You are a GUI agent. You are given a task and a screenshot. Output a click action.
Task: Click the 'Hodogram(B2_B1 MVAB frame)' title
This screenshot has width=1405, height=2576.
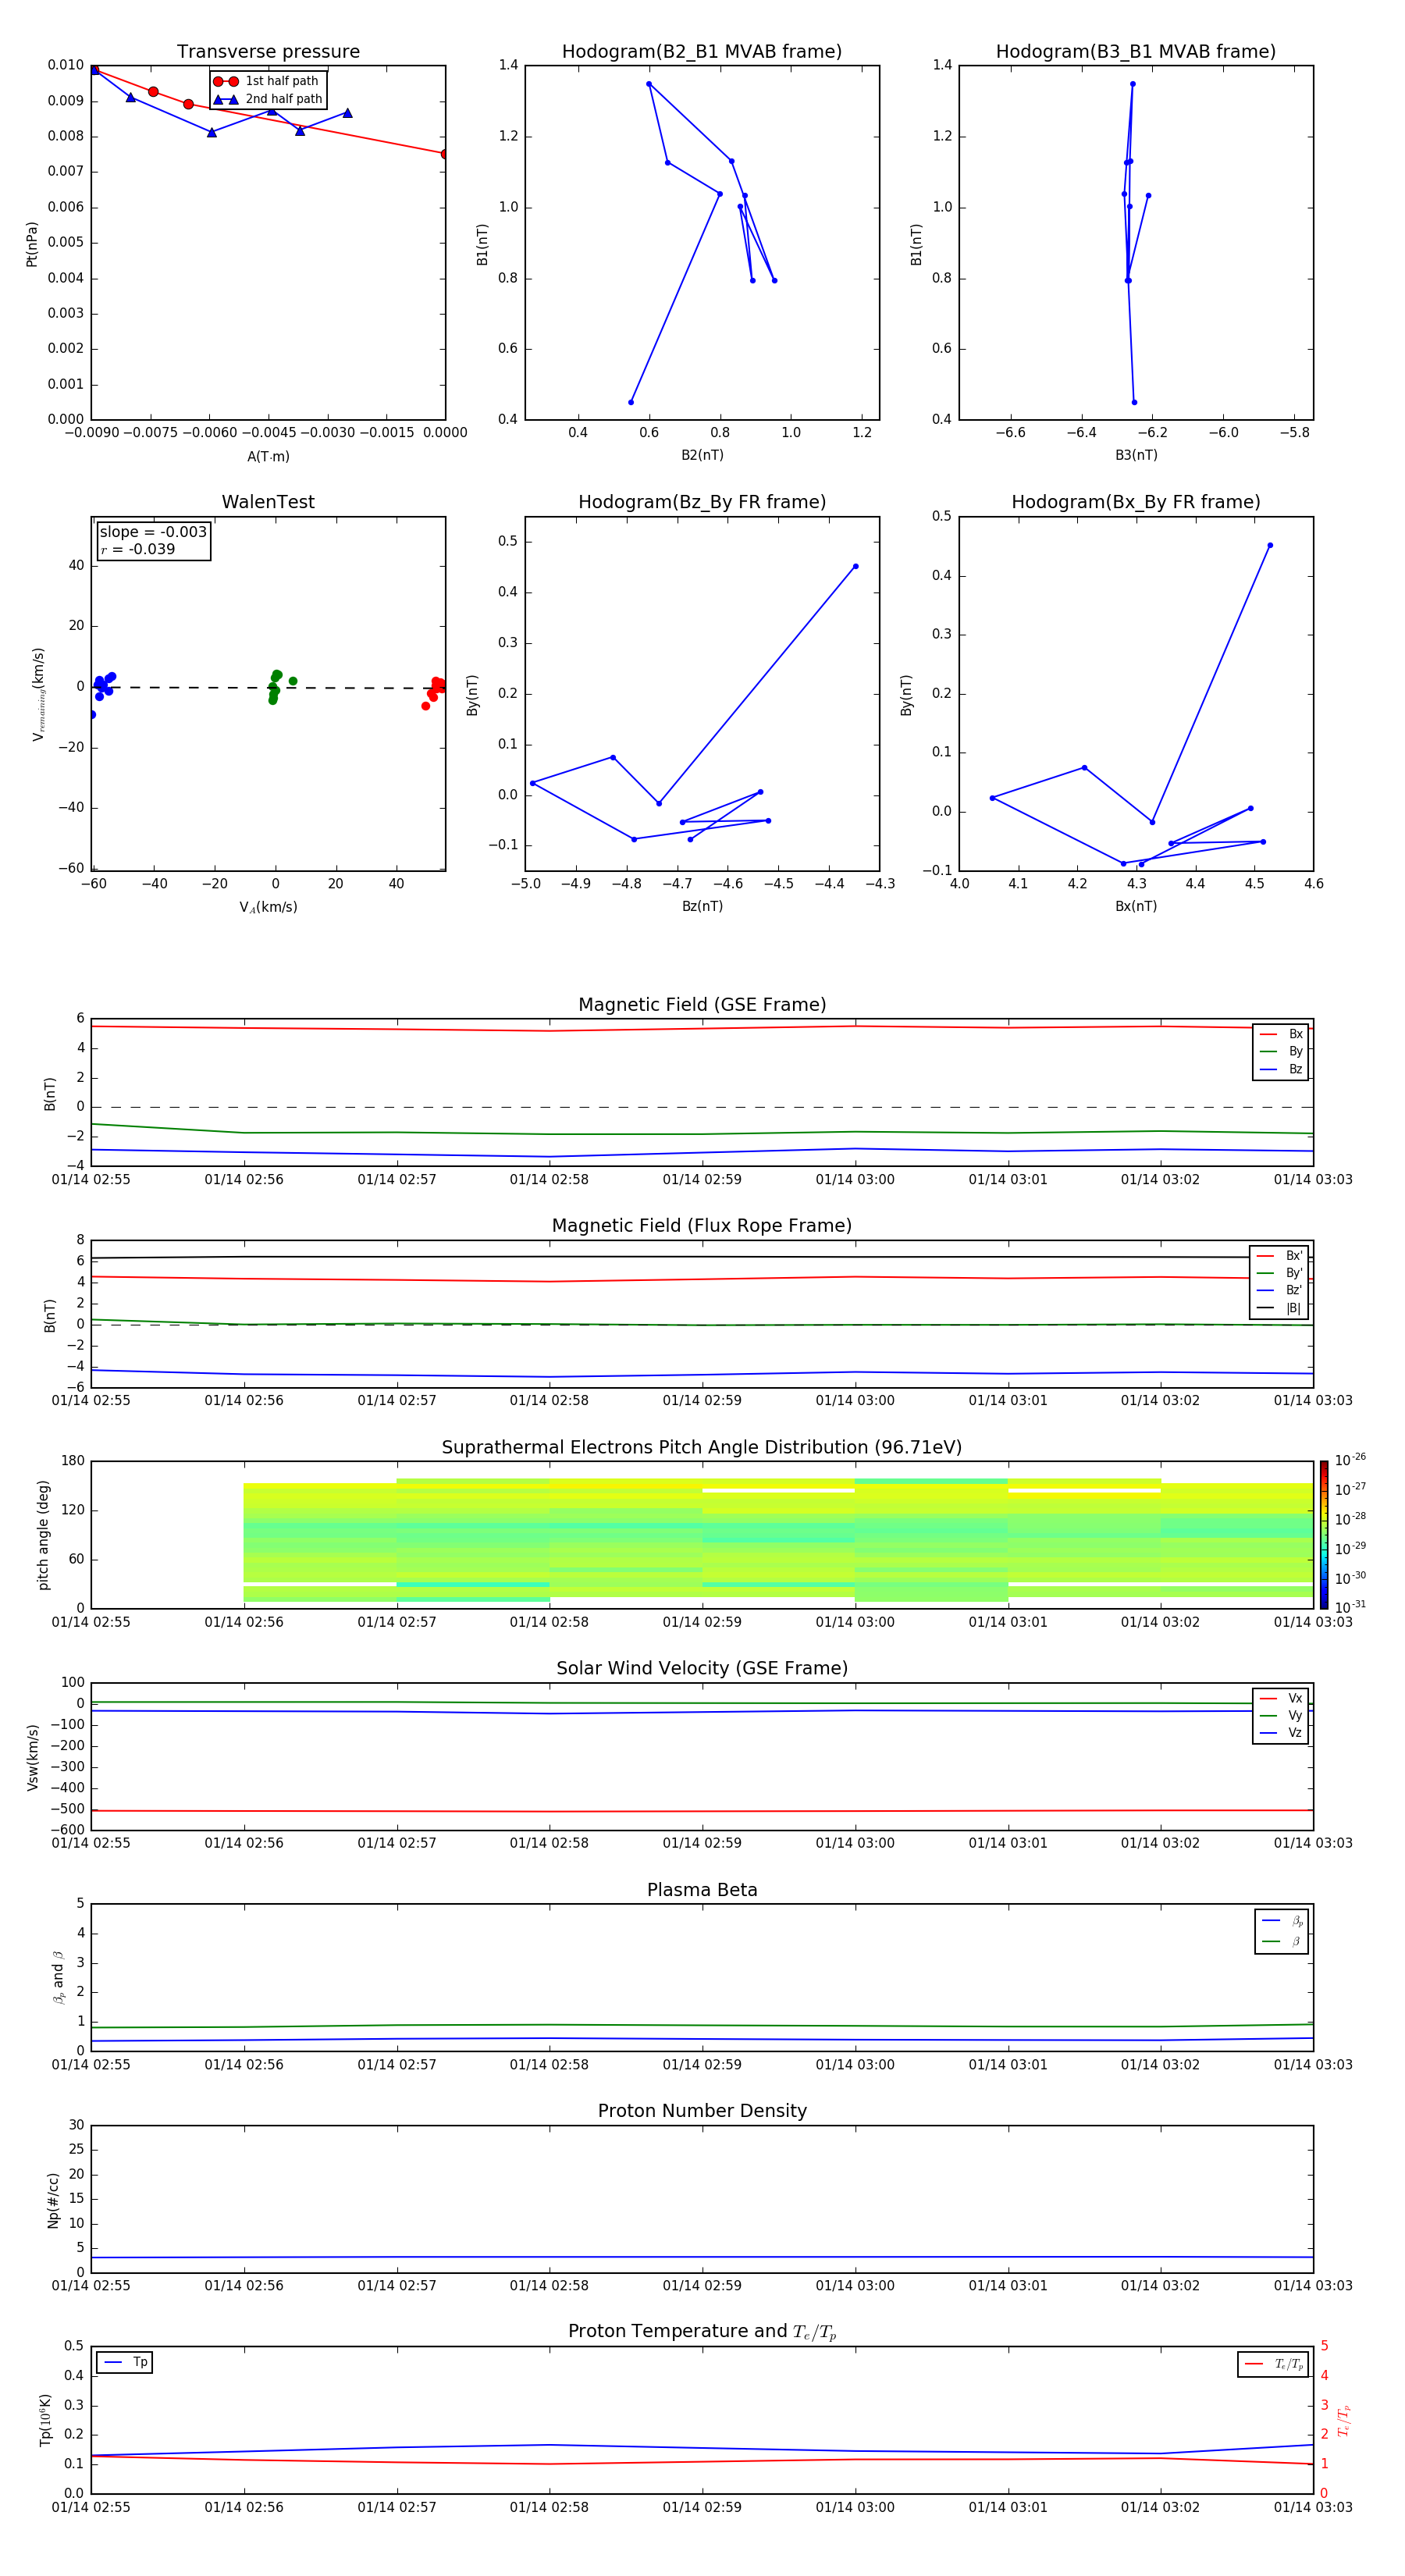click(702, 52)
